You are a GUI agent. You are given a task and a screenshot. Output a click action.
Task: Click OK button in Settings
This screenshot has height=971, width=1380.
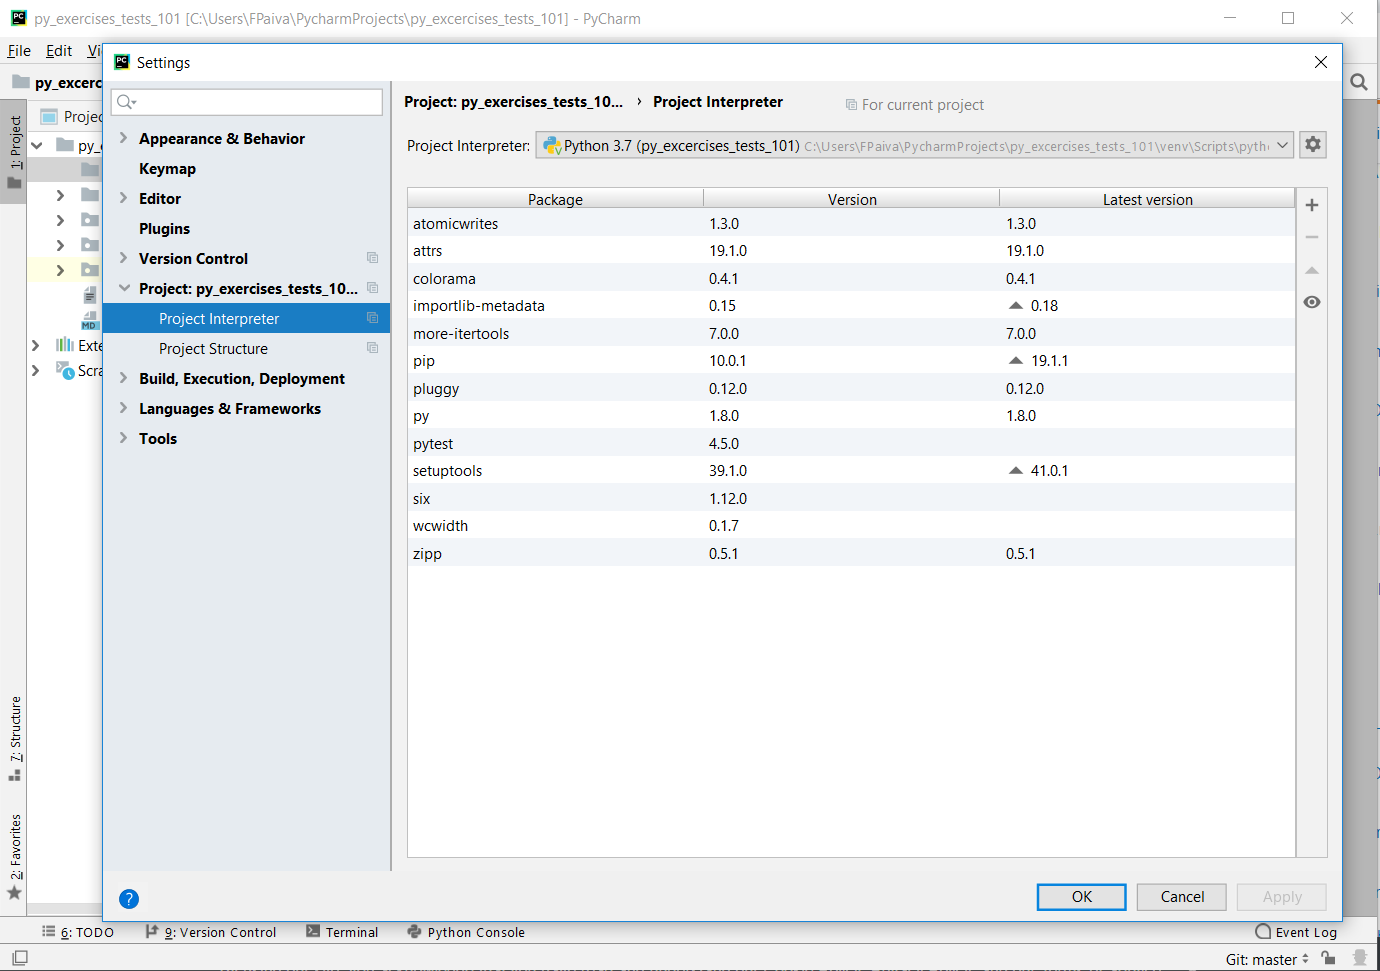click(x=1082, y=897)
